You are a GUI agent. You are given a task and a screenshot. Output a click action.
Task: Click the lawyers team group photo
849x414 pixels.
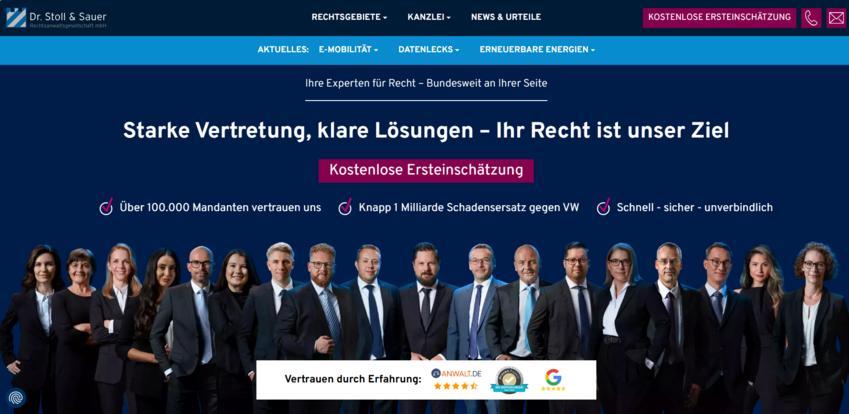click(424, 327)
